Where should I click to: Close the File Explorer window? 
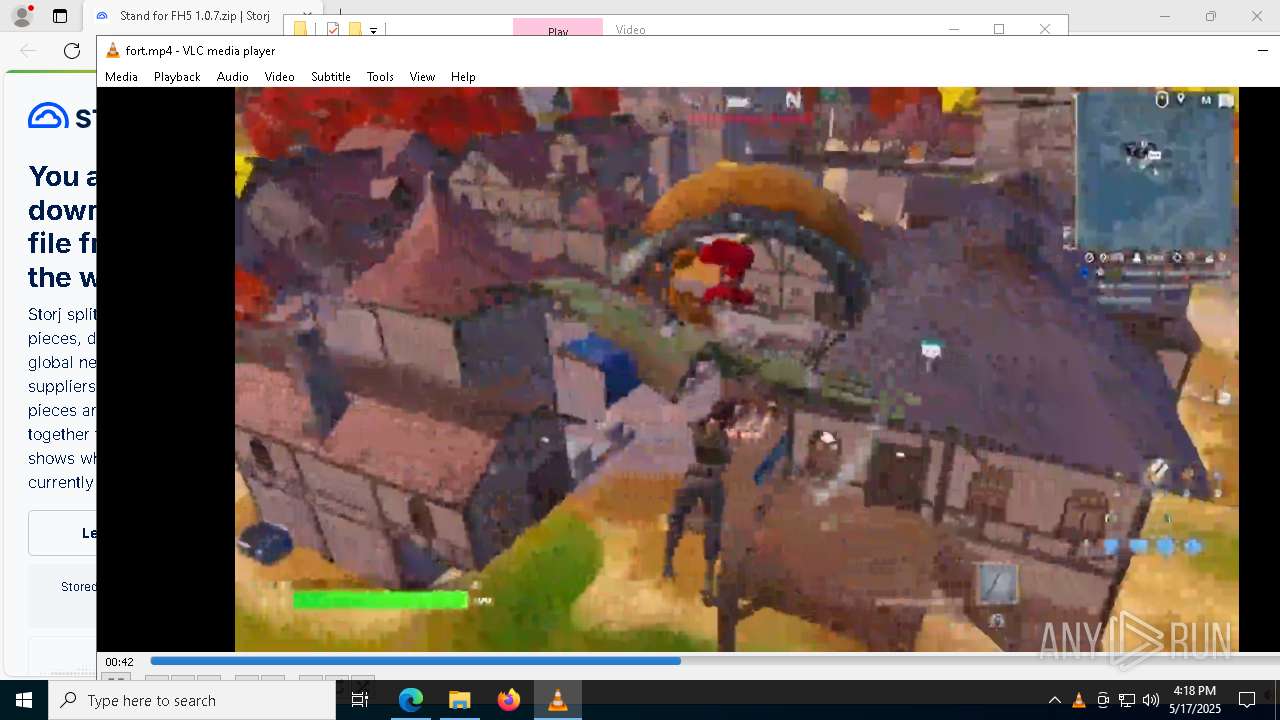click(1044, 29)
